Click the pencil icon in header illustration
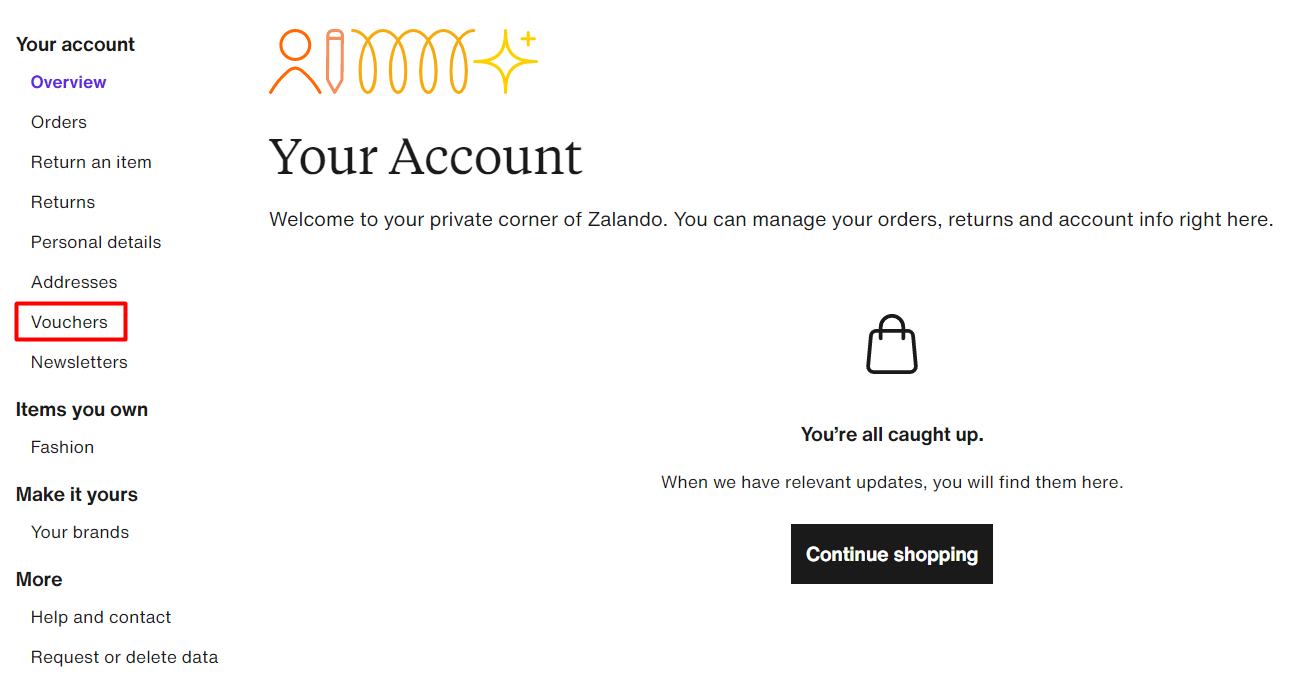 point(335,62)
